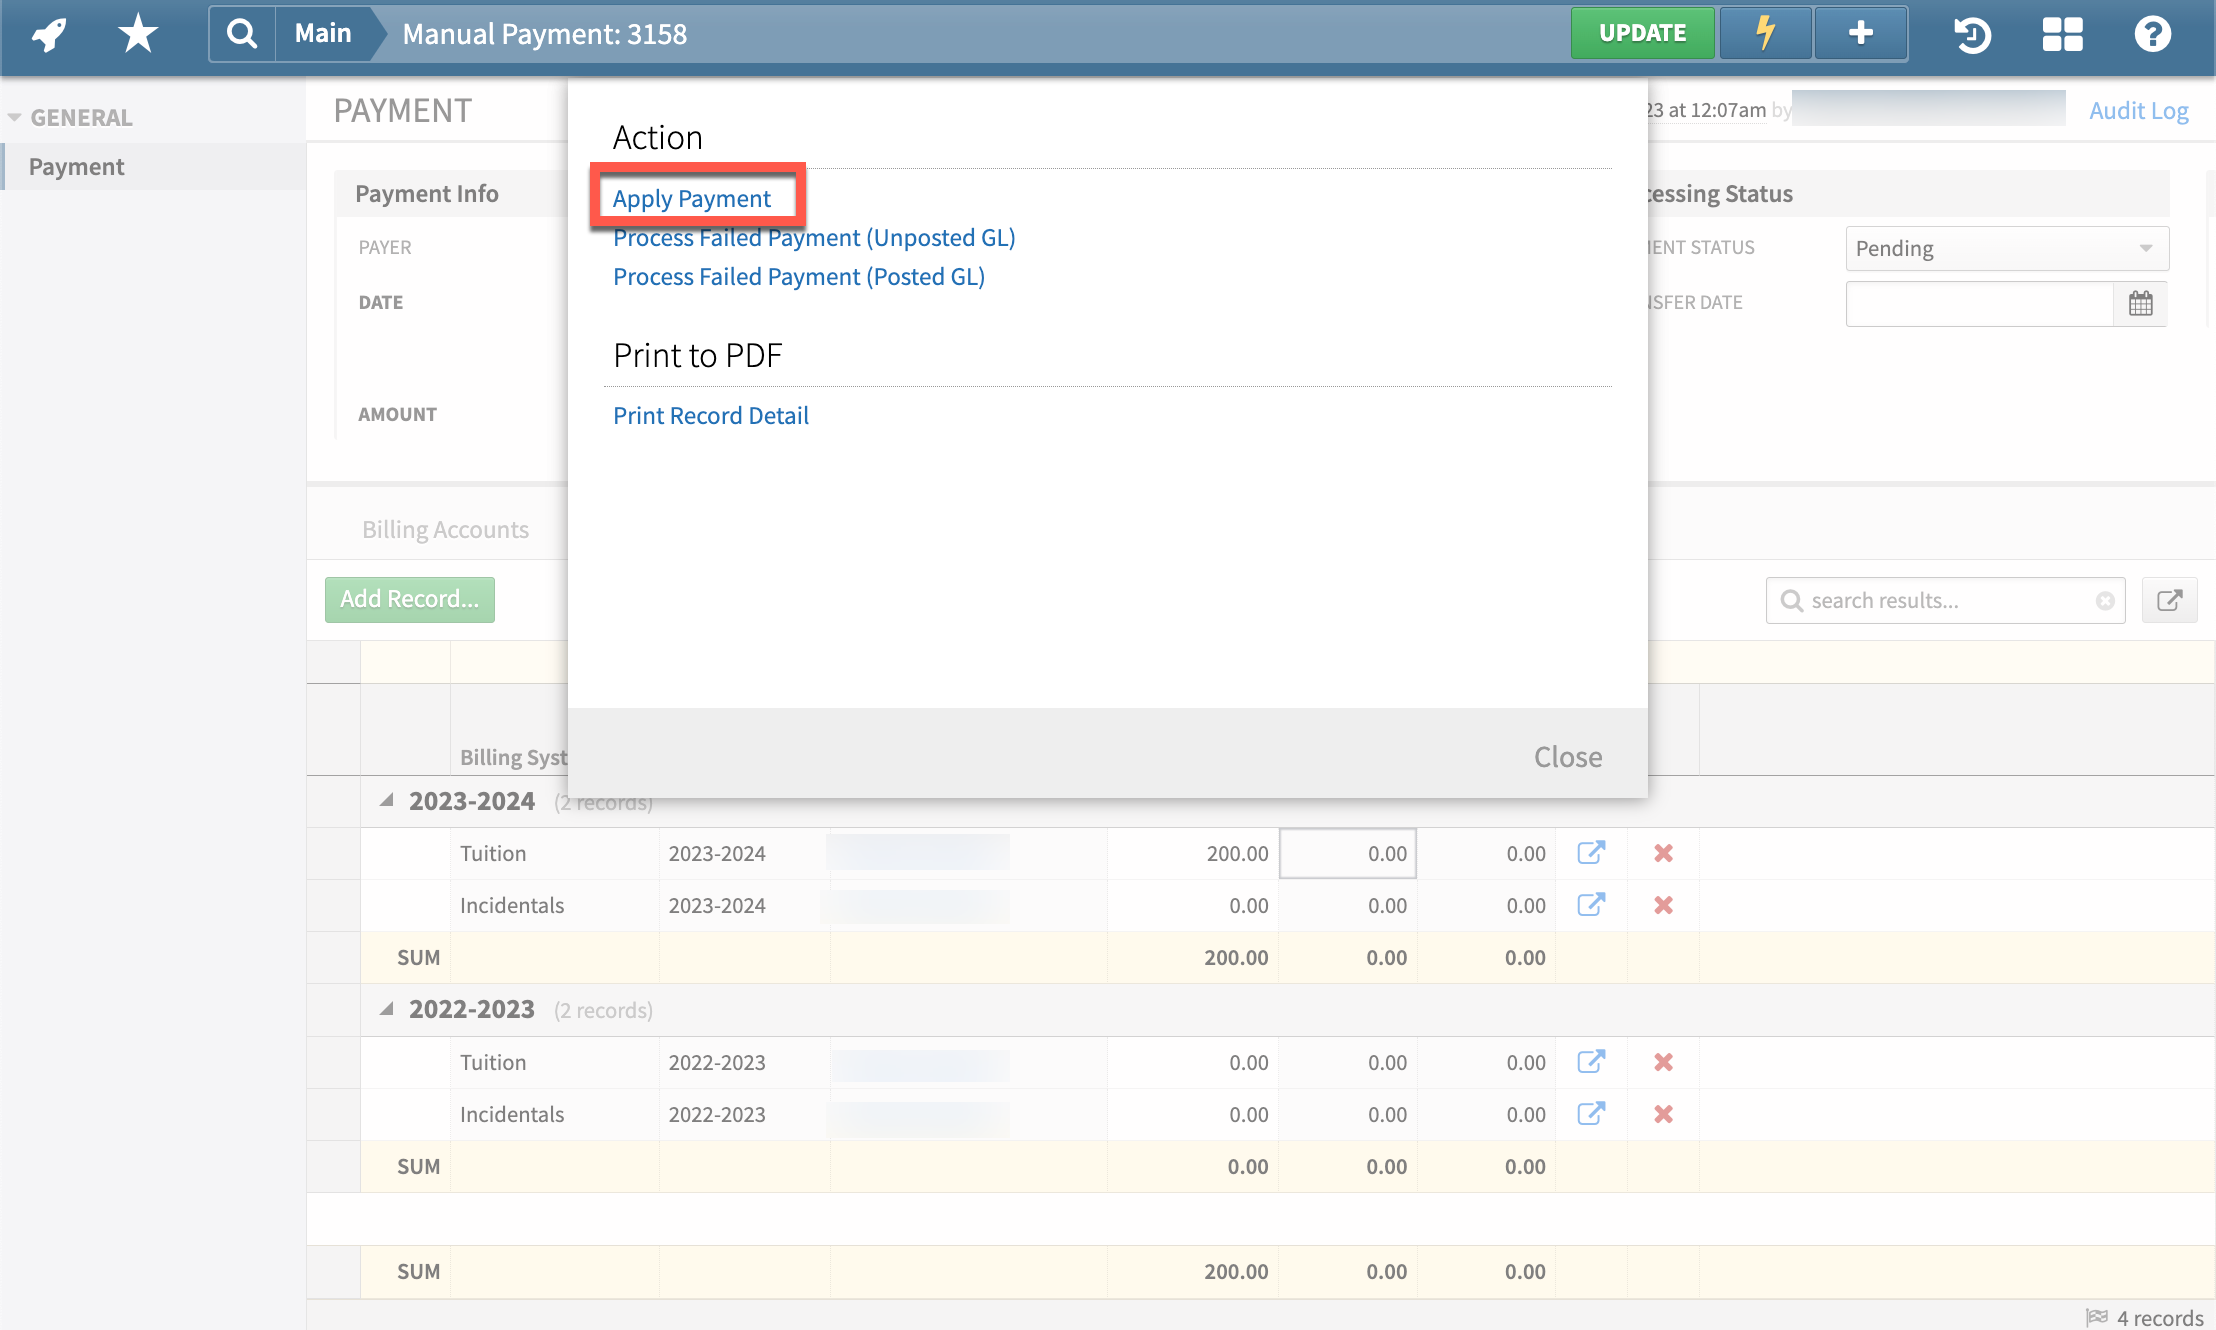
Task: Click the green UPDATE button
Action: [x=1641, y=31]
